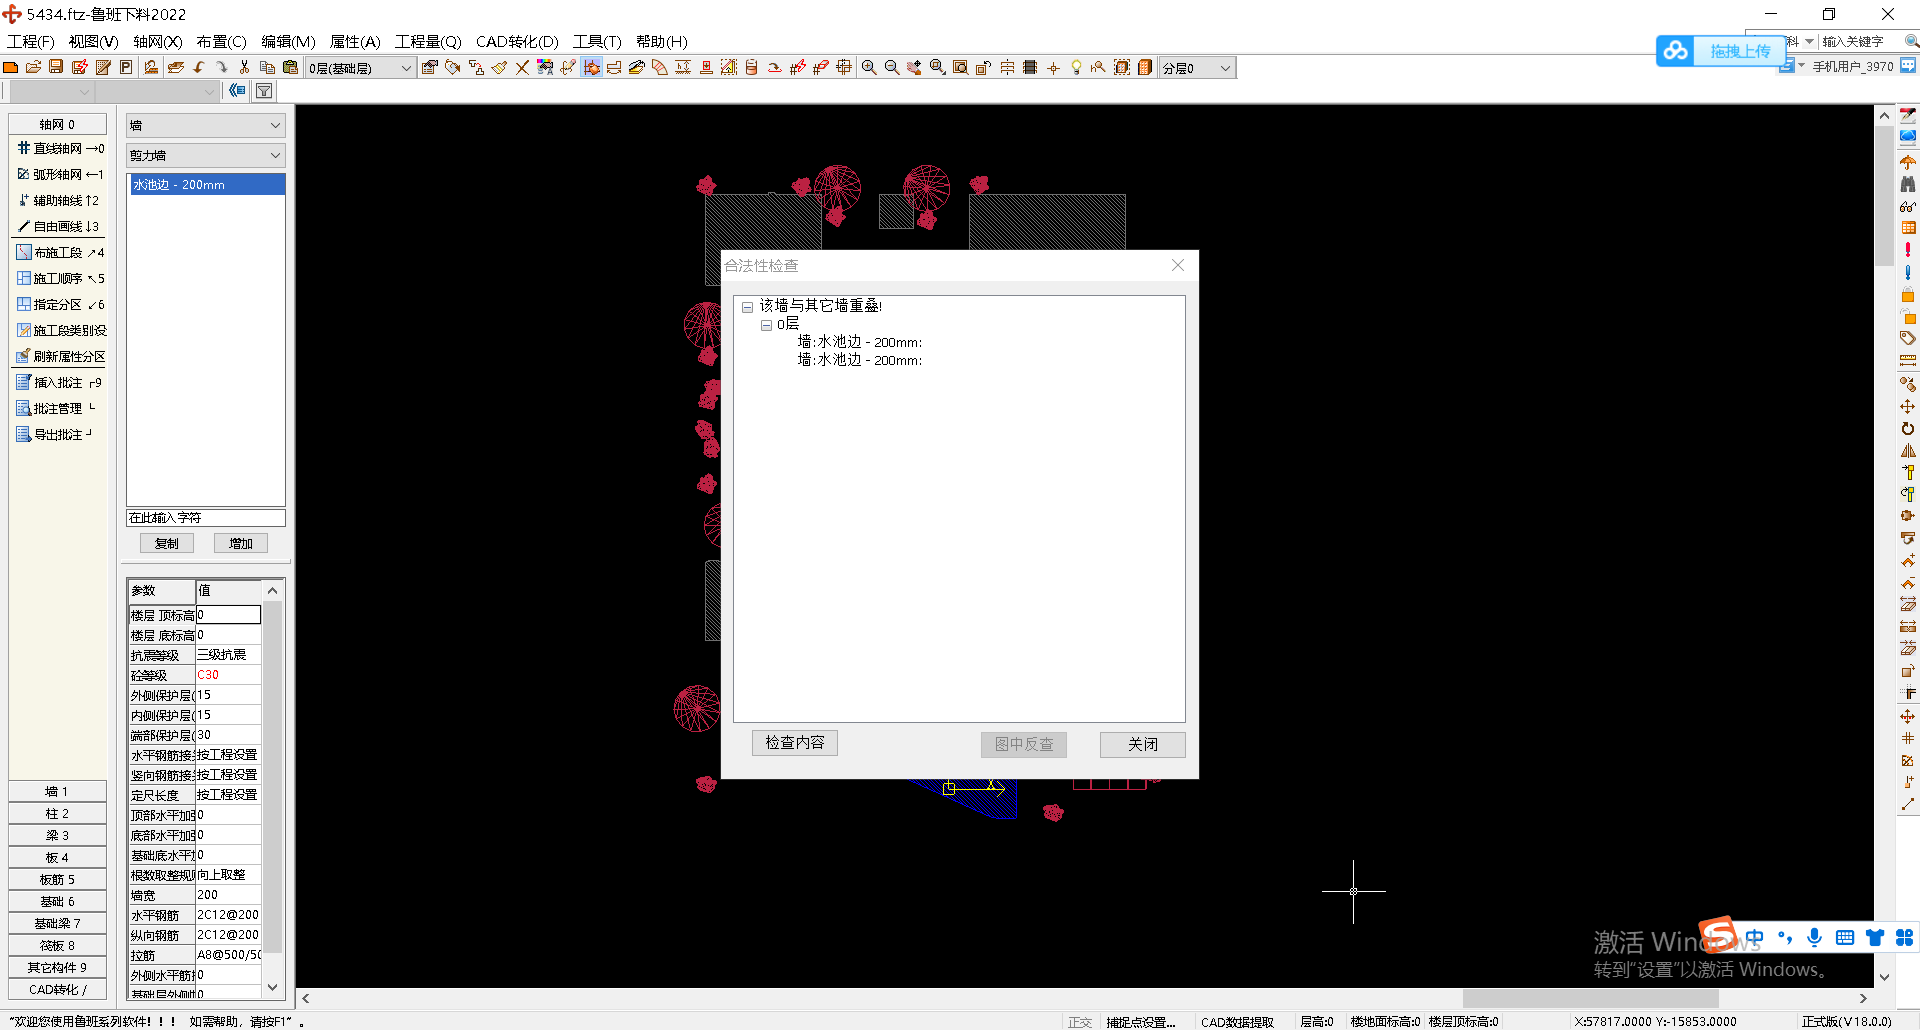Open the 视图(V) menu
Image resolution: width=1920 pixels, height=1030 pixels.
pos(93,41)
